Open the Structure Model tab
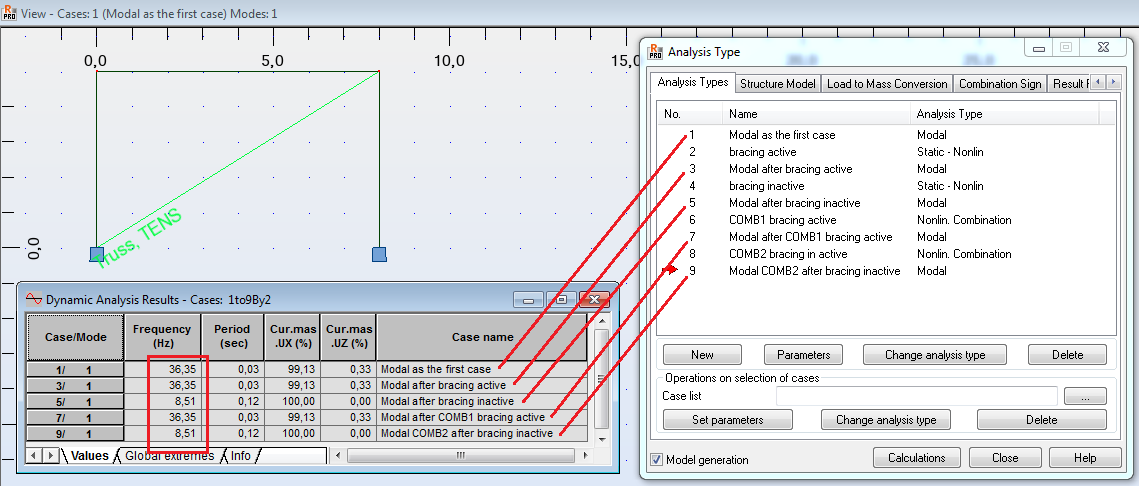The image size is (1139, 486). point(777,84)
